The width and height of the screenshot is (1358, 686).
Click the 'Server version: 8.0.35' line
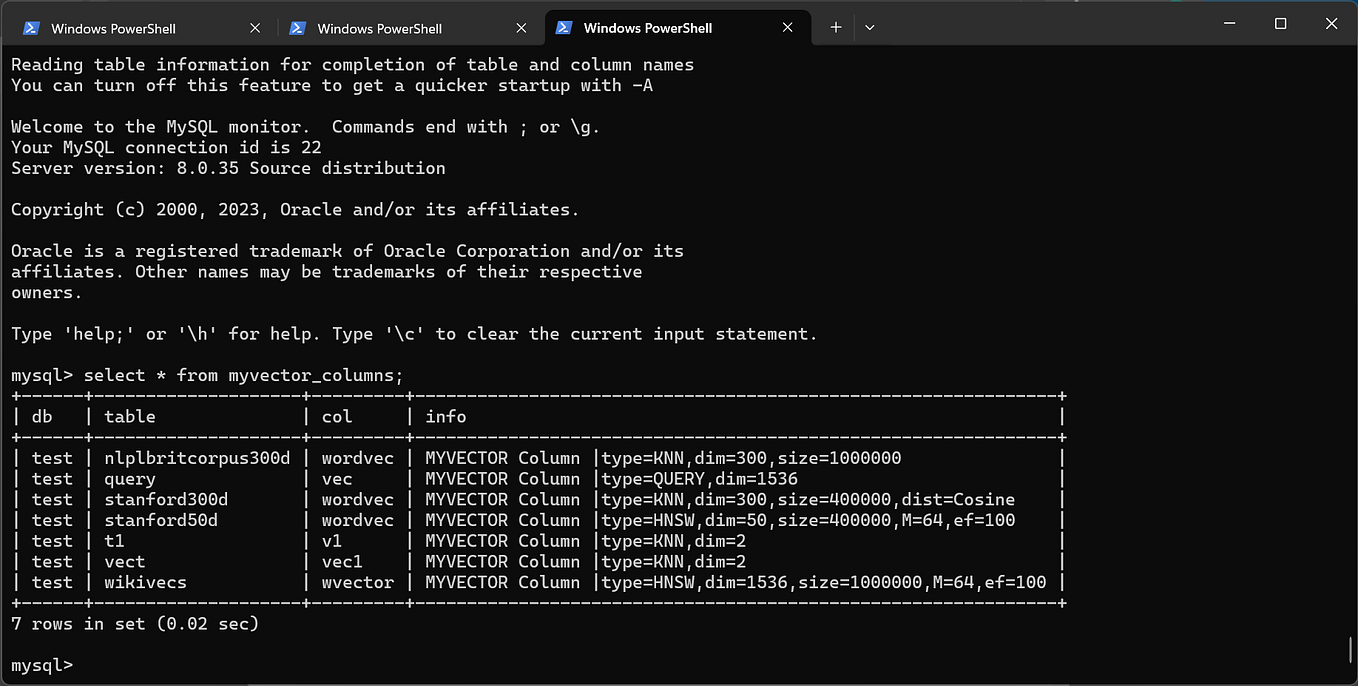(228, 168)
